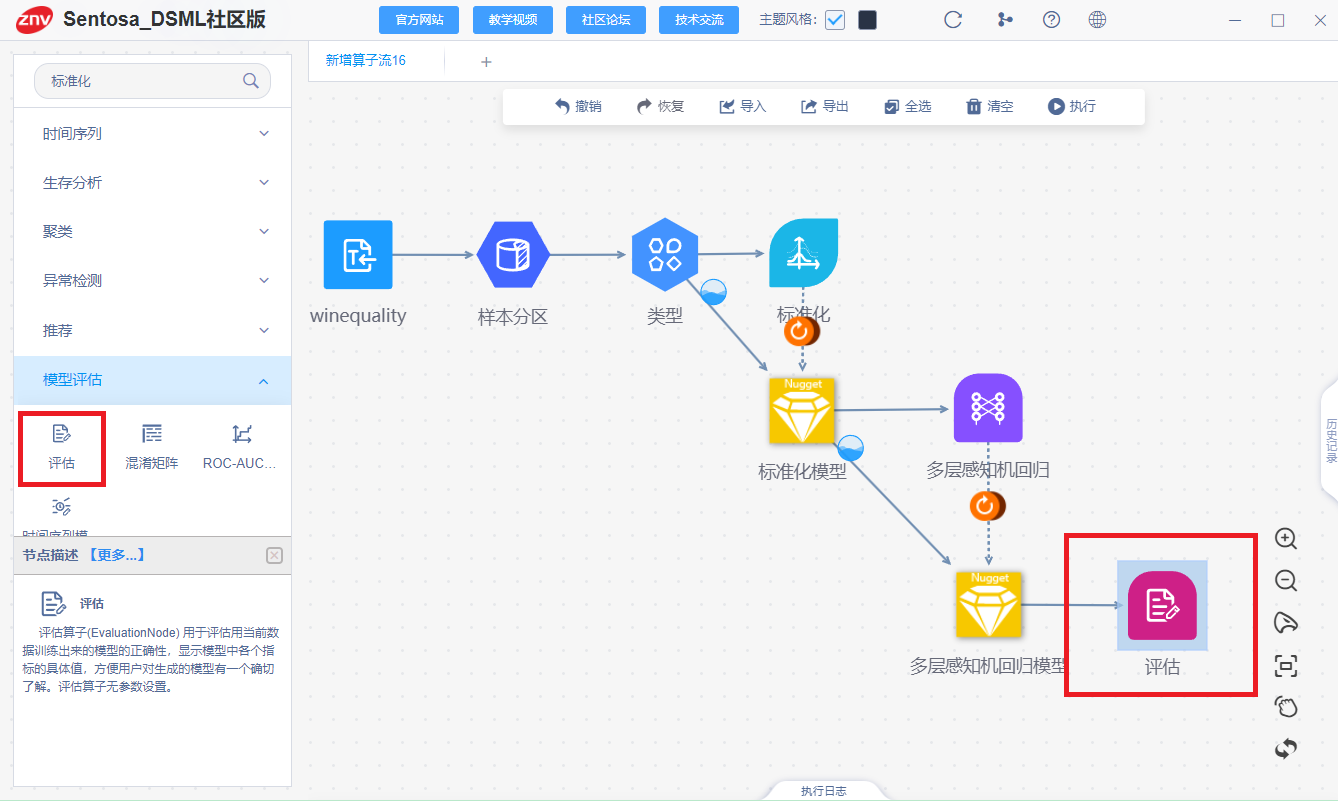Expand the 生存分析 category
Image resolution: width=1338 pixels, height=801 pixels.
click(x=152, y=182)
